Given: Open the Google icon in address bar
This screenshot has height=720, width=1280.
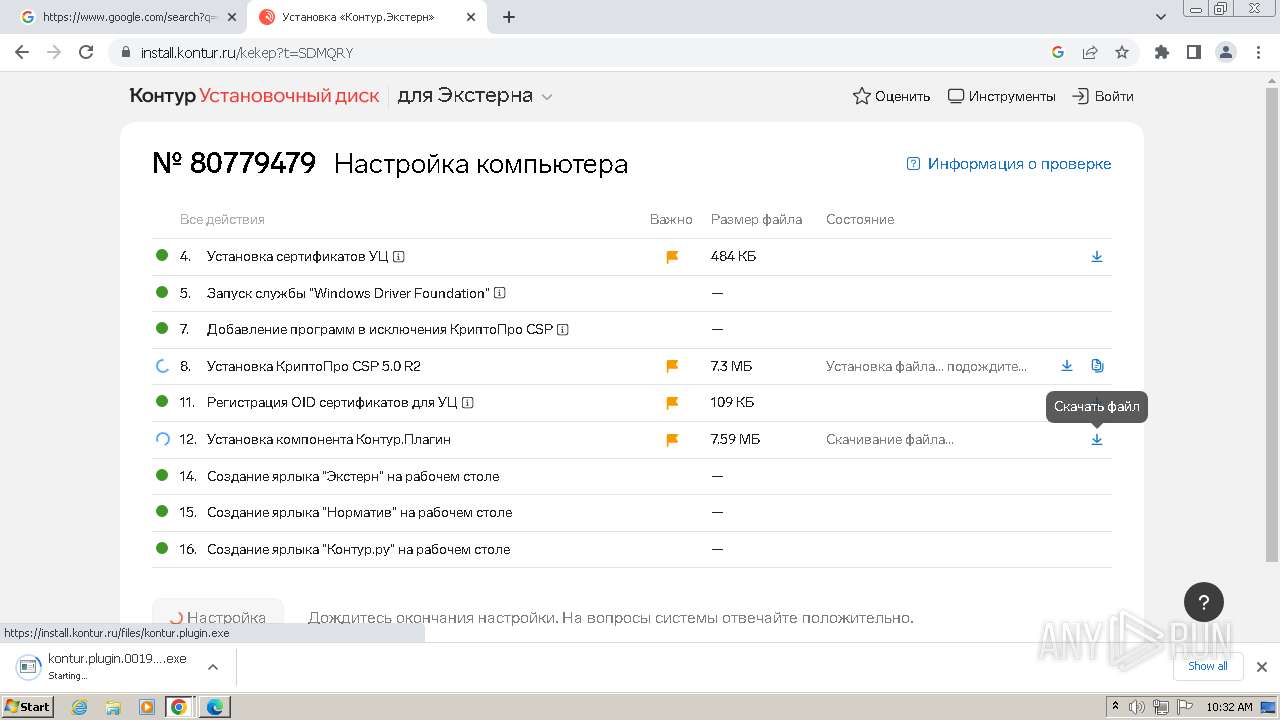Looking at the screenshot, I should point(1058,52).
